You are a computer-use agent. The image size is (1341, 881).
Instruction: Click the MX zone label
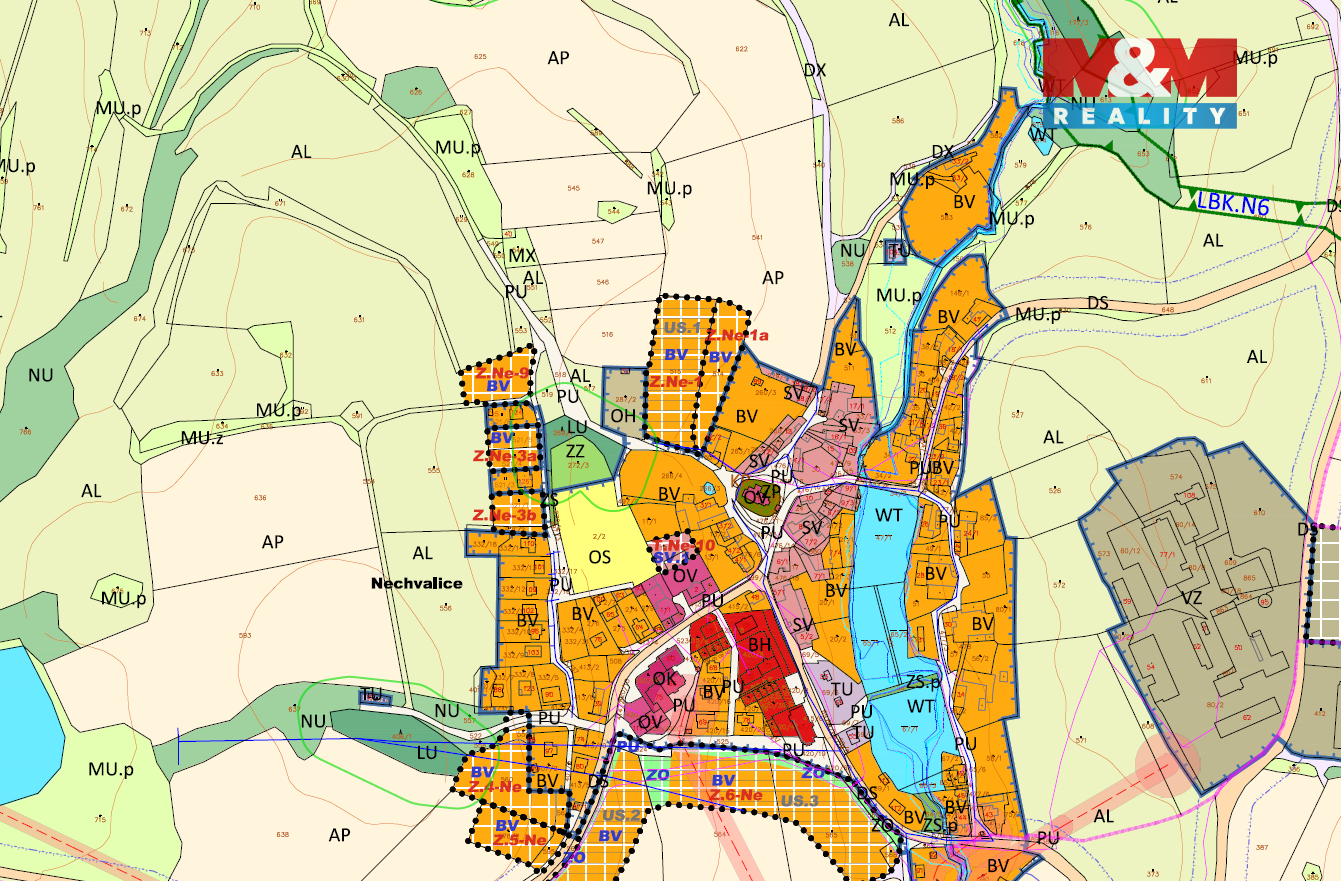[522, 256]
